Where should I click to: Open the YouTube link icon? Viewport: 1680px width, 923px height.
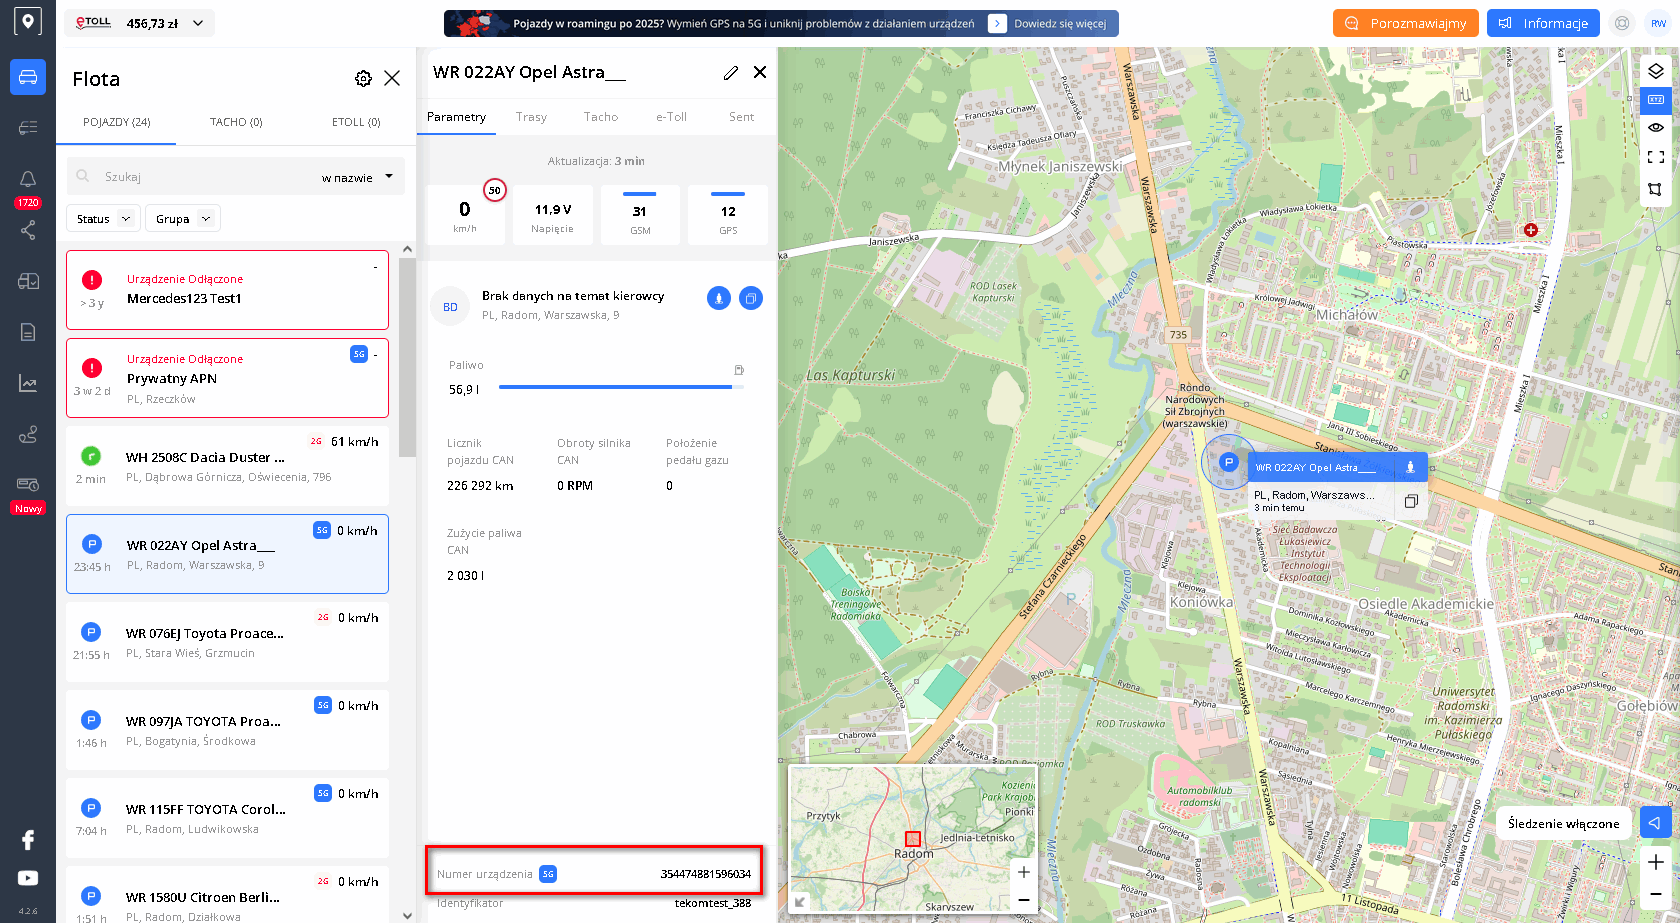click(28, 878)
